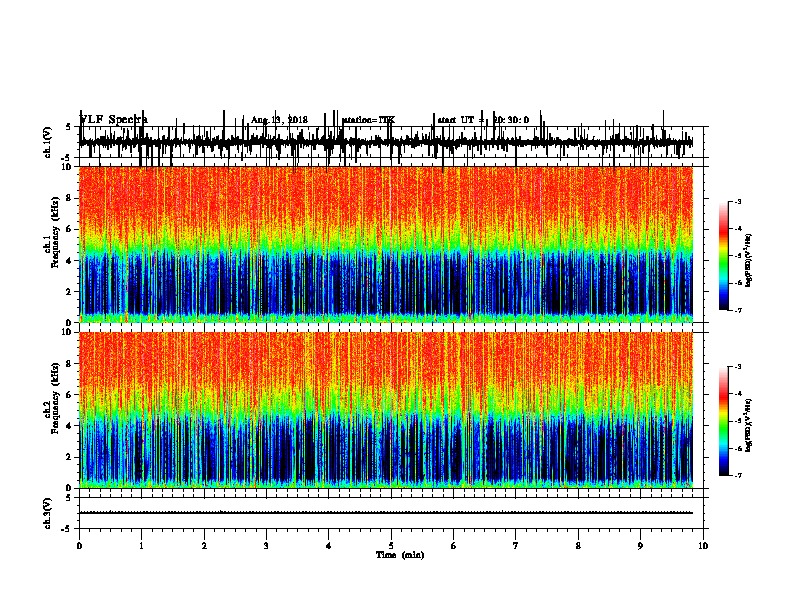Select the ch.2 color bar log(PSD) label
The height and width of the screenshot is (612, 792).
click(x=749, y=426)
